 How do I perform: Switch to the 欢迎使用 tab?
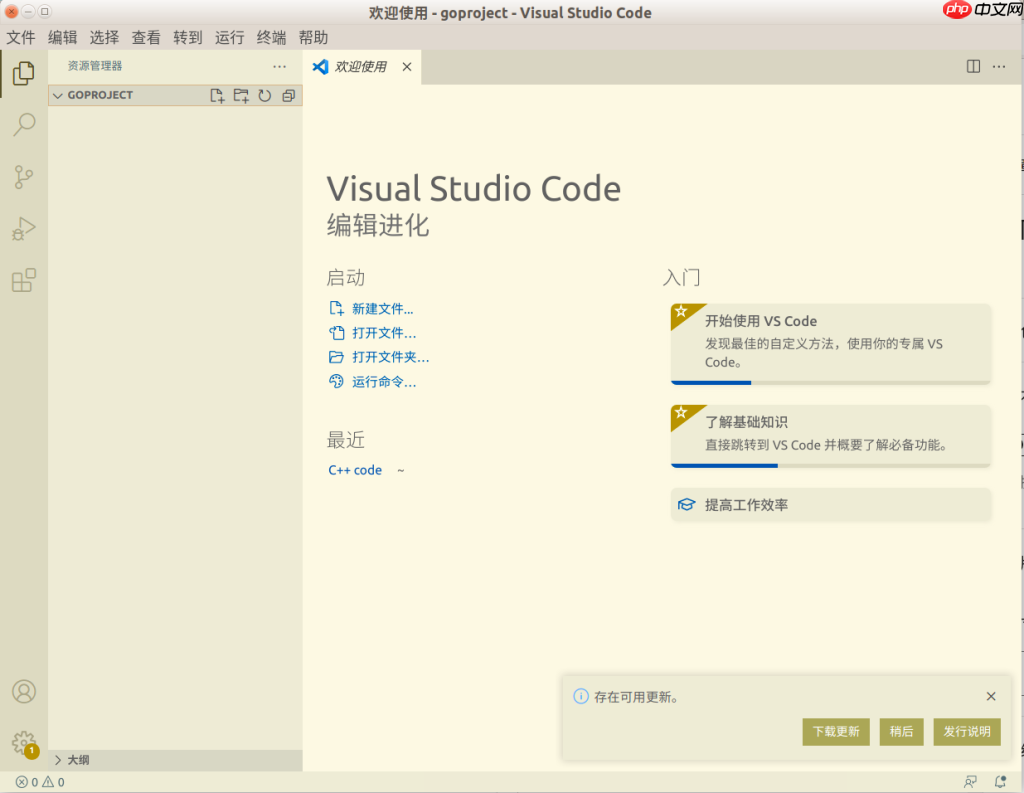click(362, 66)
